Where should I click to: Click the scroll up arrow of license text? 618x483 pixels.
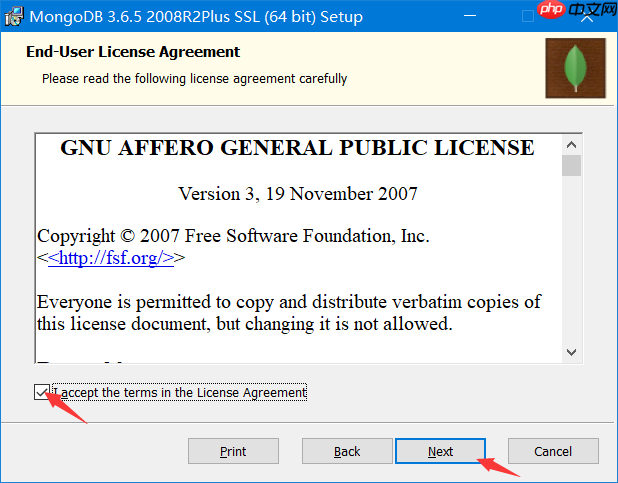coord(571,145)
